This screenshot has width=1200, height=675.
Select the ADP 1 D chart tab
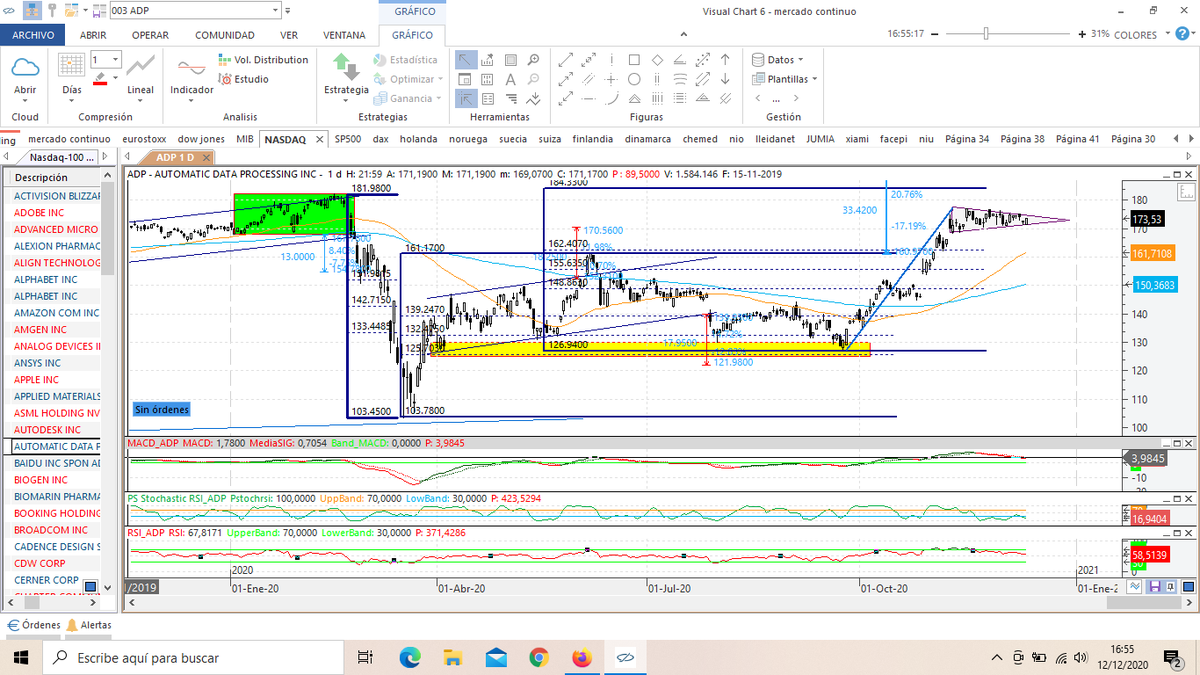[175, 158]
